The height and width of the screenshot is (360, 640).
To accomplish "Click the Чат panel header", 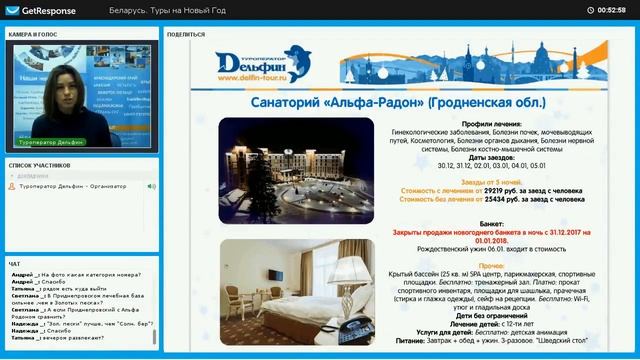I will (14, 264).
